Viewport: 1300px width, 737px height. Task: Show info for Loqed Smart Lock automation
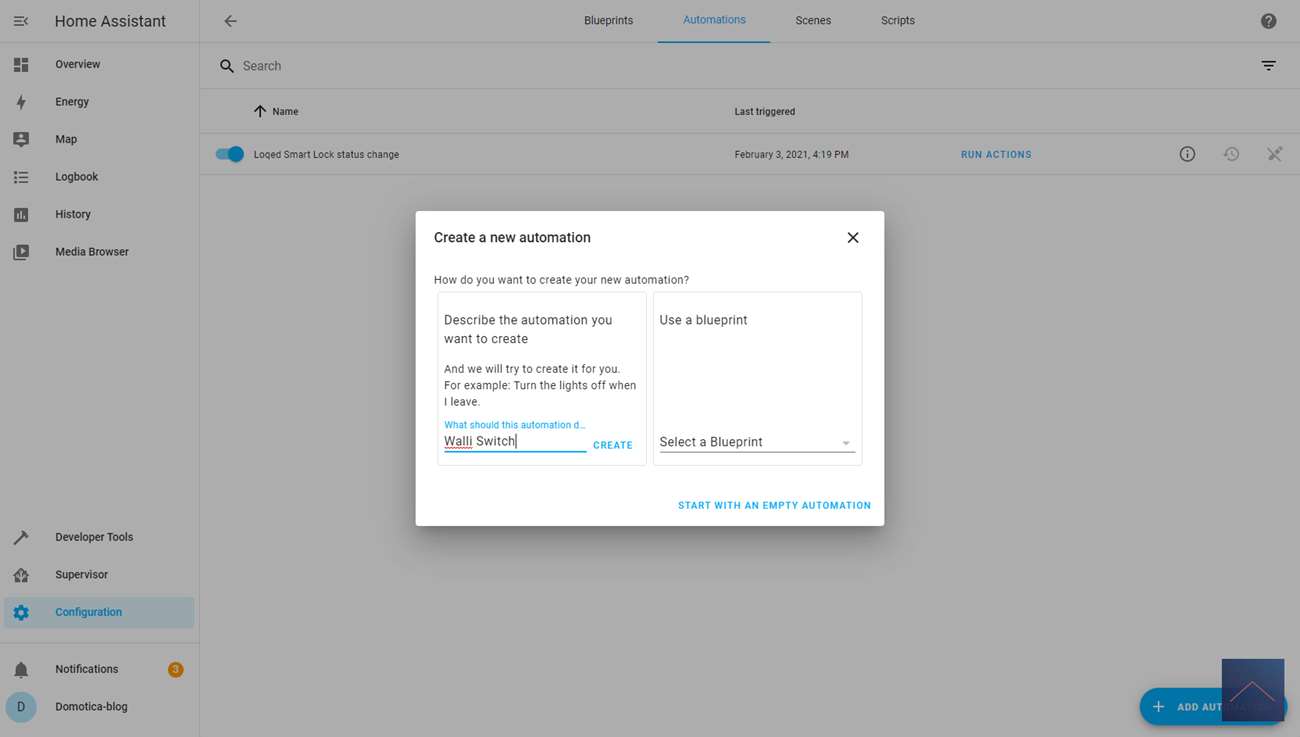1187,154
